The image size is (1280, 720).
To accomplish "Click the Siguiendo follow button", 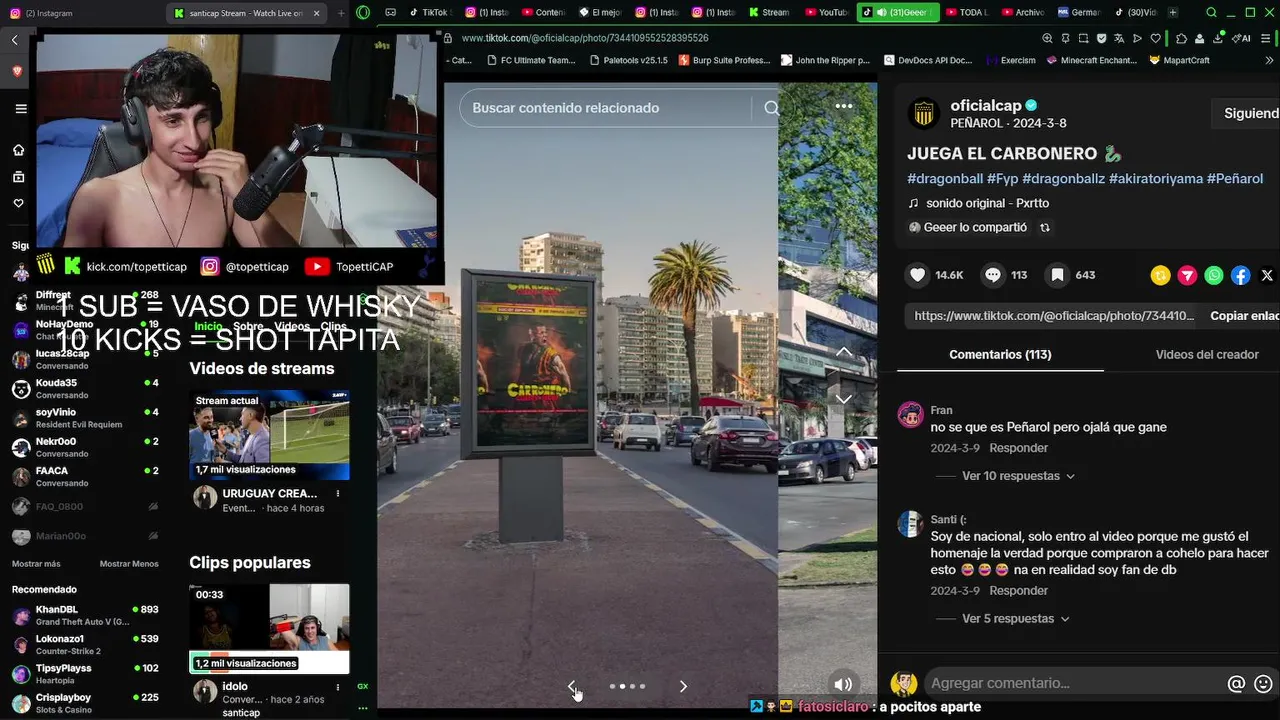I will tap(1247, 114).
